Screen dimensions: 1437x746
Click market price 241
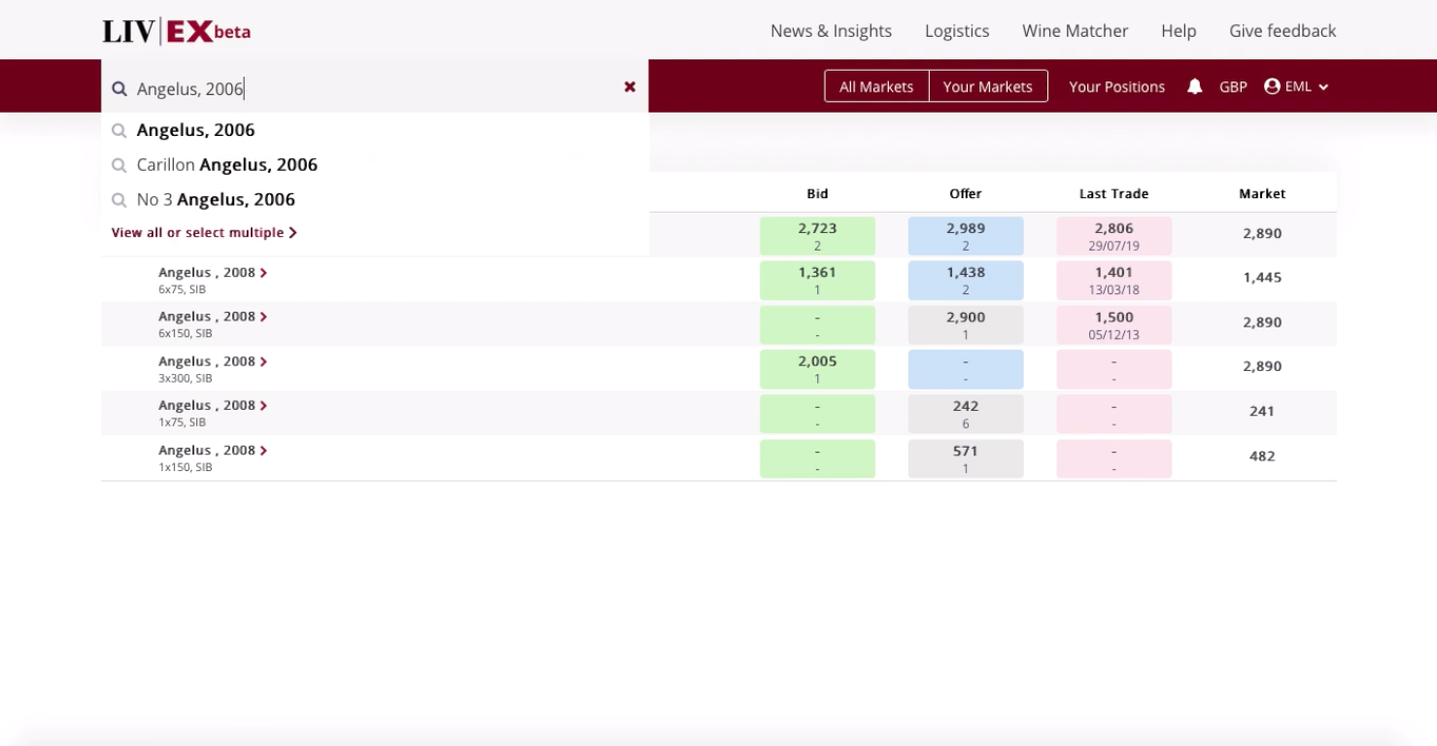point(1262,411)
